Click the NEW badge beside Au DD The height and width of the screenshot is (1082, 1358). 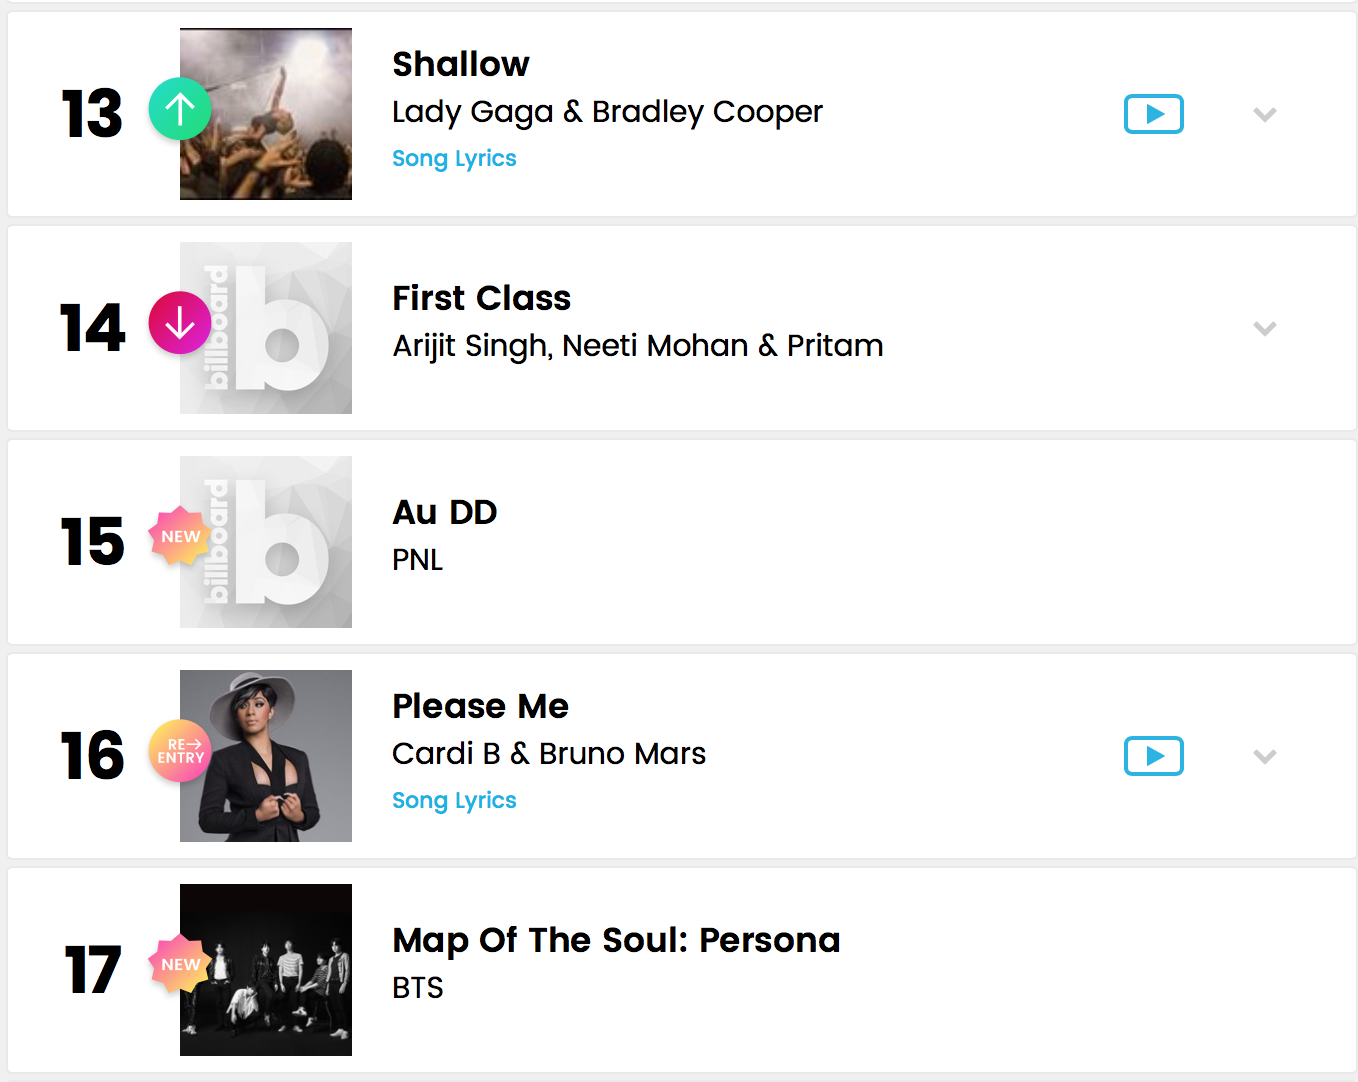pyautogui.click(x=180, y=536)
